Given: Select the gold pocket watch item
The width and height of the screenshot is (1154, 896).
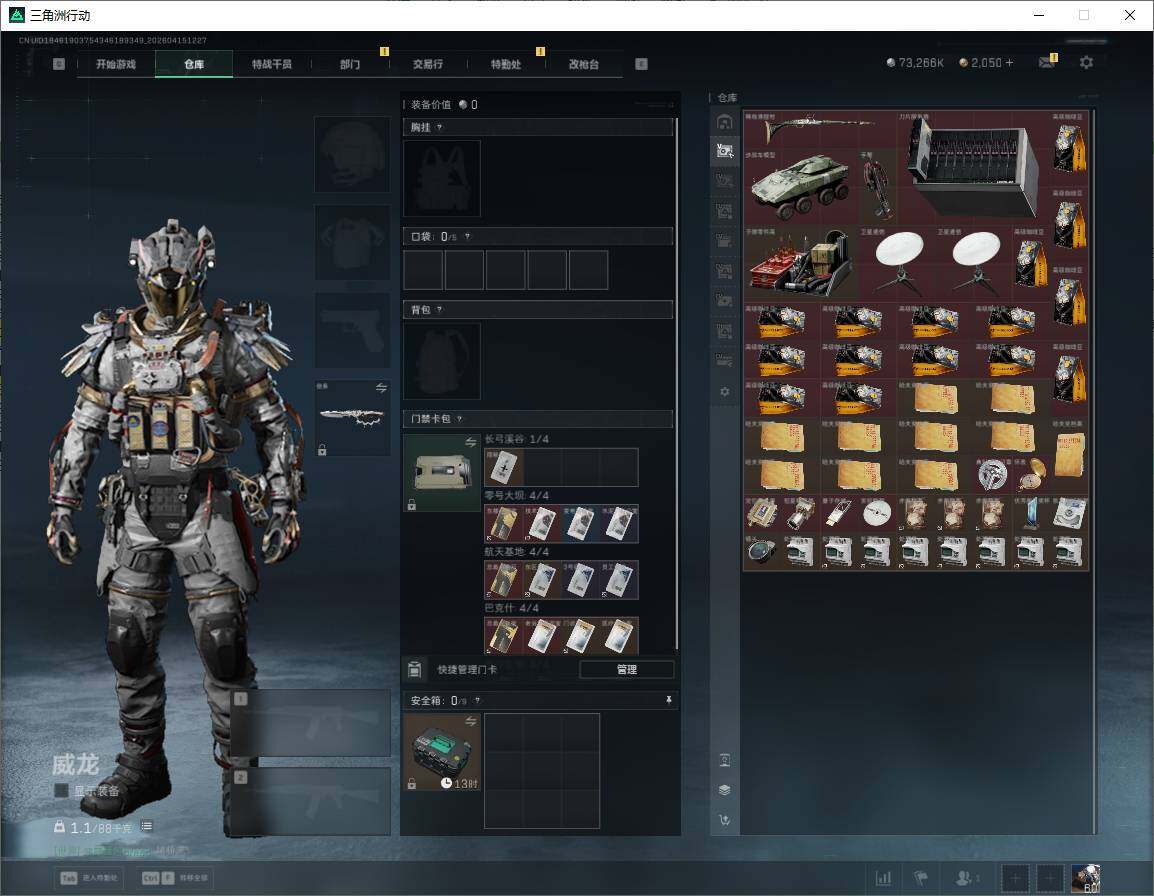Looking at the screenshot, I should click(1031, 474).
